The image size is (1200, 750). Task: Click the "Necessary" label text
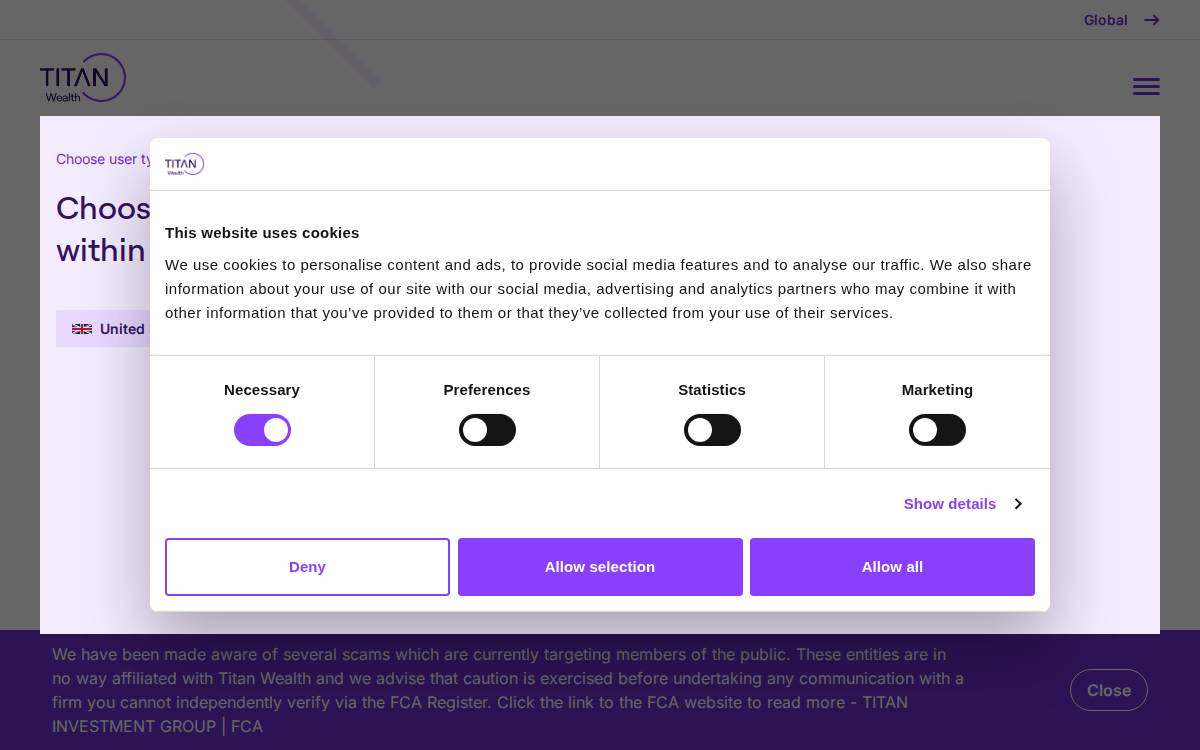point(262,390)
